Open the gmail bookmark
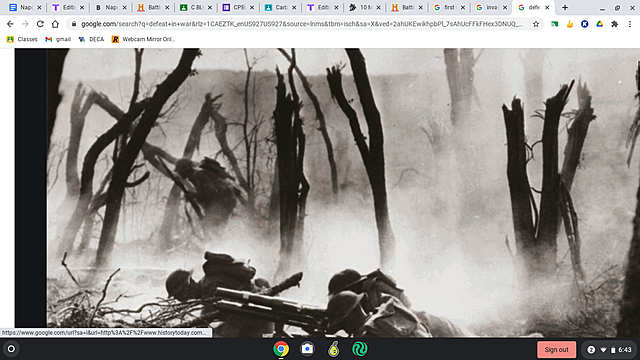Screen dimensions: 640x360 click(x=58, y=39)
